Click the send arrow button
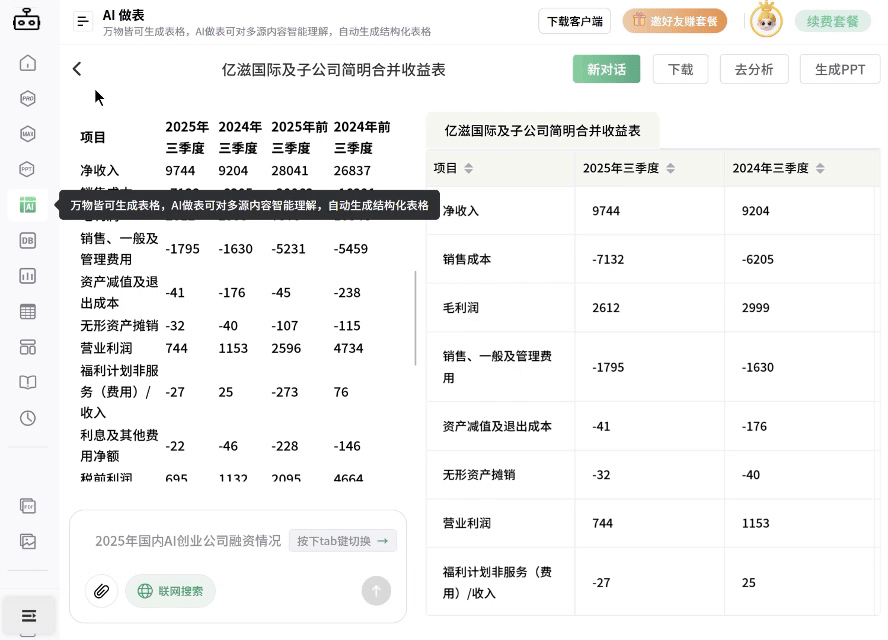This screenshot has width=888, height=640. [376, 591]
